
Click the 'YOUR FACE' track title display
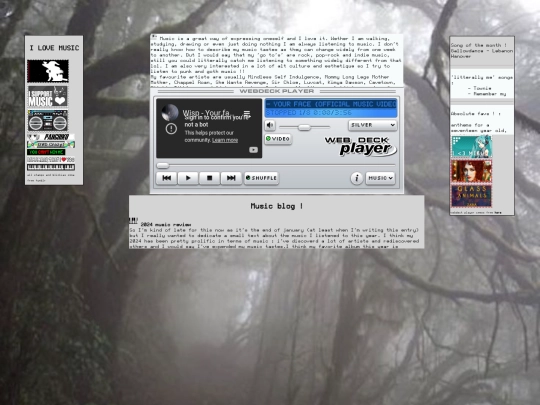tap(331, 104)
